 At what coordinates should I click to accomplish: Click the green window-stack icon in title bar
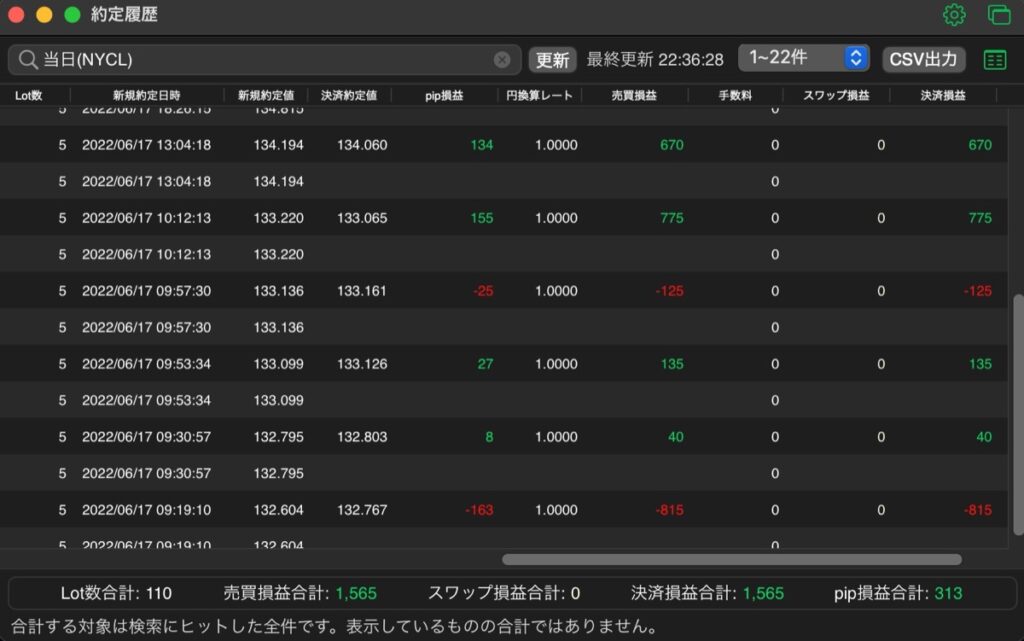(x=999, y=14)
